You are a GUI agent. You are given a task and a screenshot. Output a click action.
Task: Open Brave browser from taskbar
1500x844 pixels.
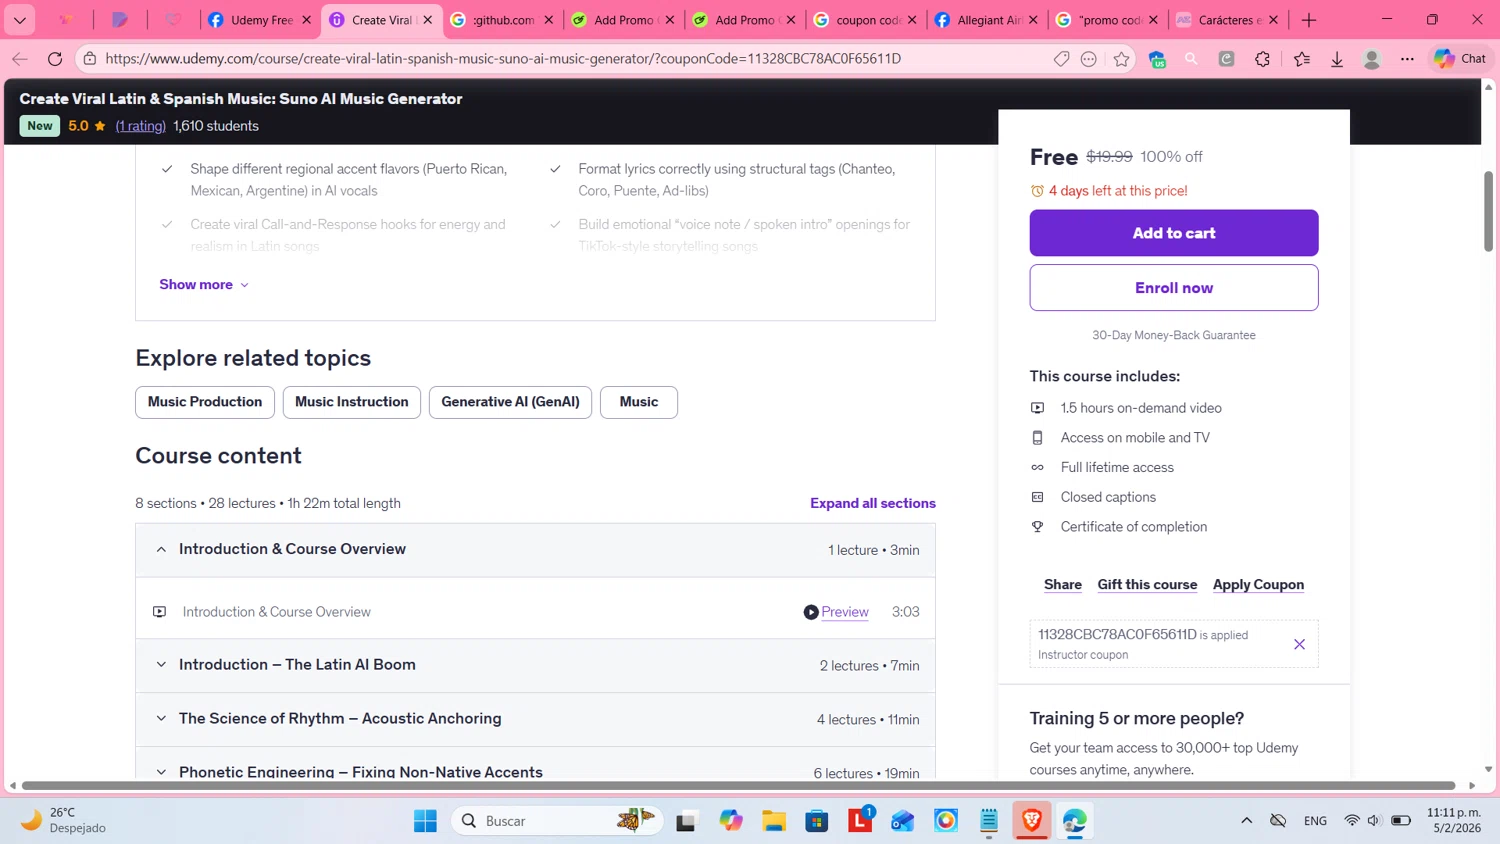pyautogui.click(x=1032, y=821)
